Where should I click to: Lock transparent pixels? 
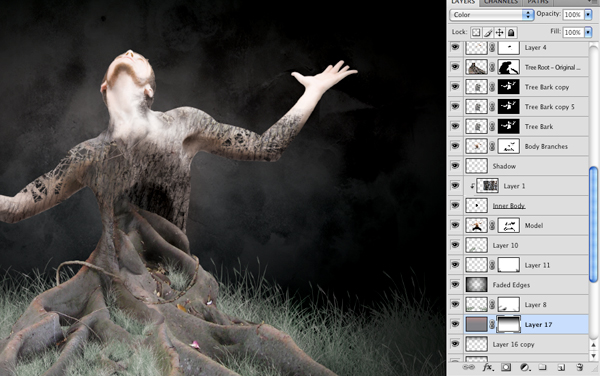coord(476,33)
